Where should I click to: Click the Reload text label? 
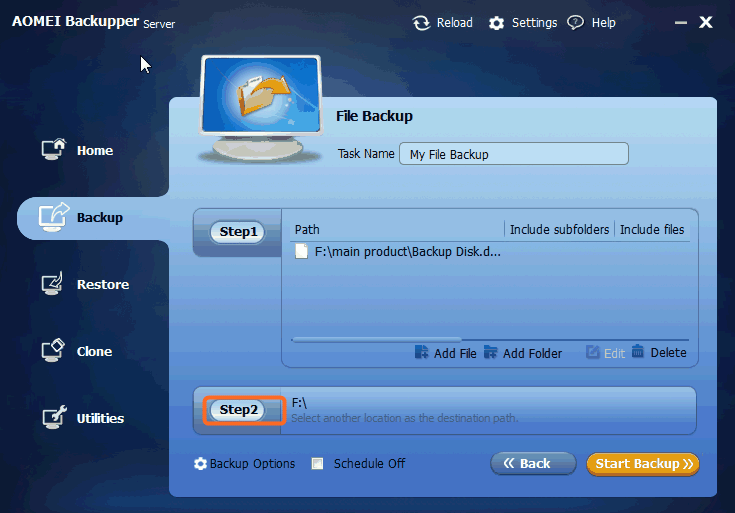(x=455, y=23)
